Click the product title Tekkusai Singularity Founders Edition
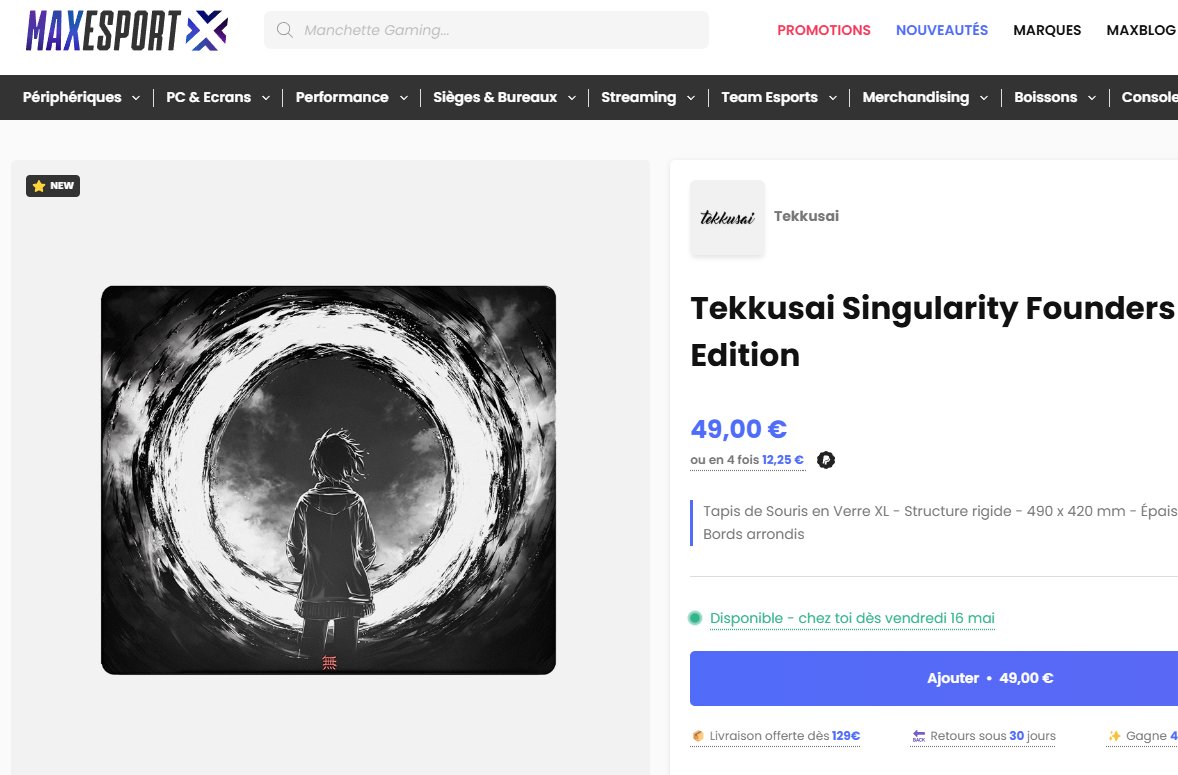This screenshot has width=1178, height=775. (932, 331)
